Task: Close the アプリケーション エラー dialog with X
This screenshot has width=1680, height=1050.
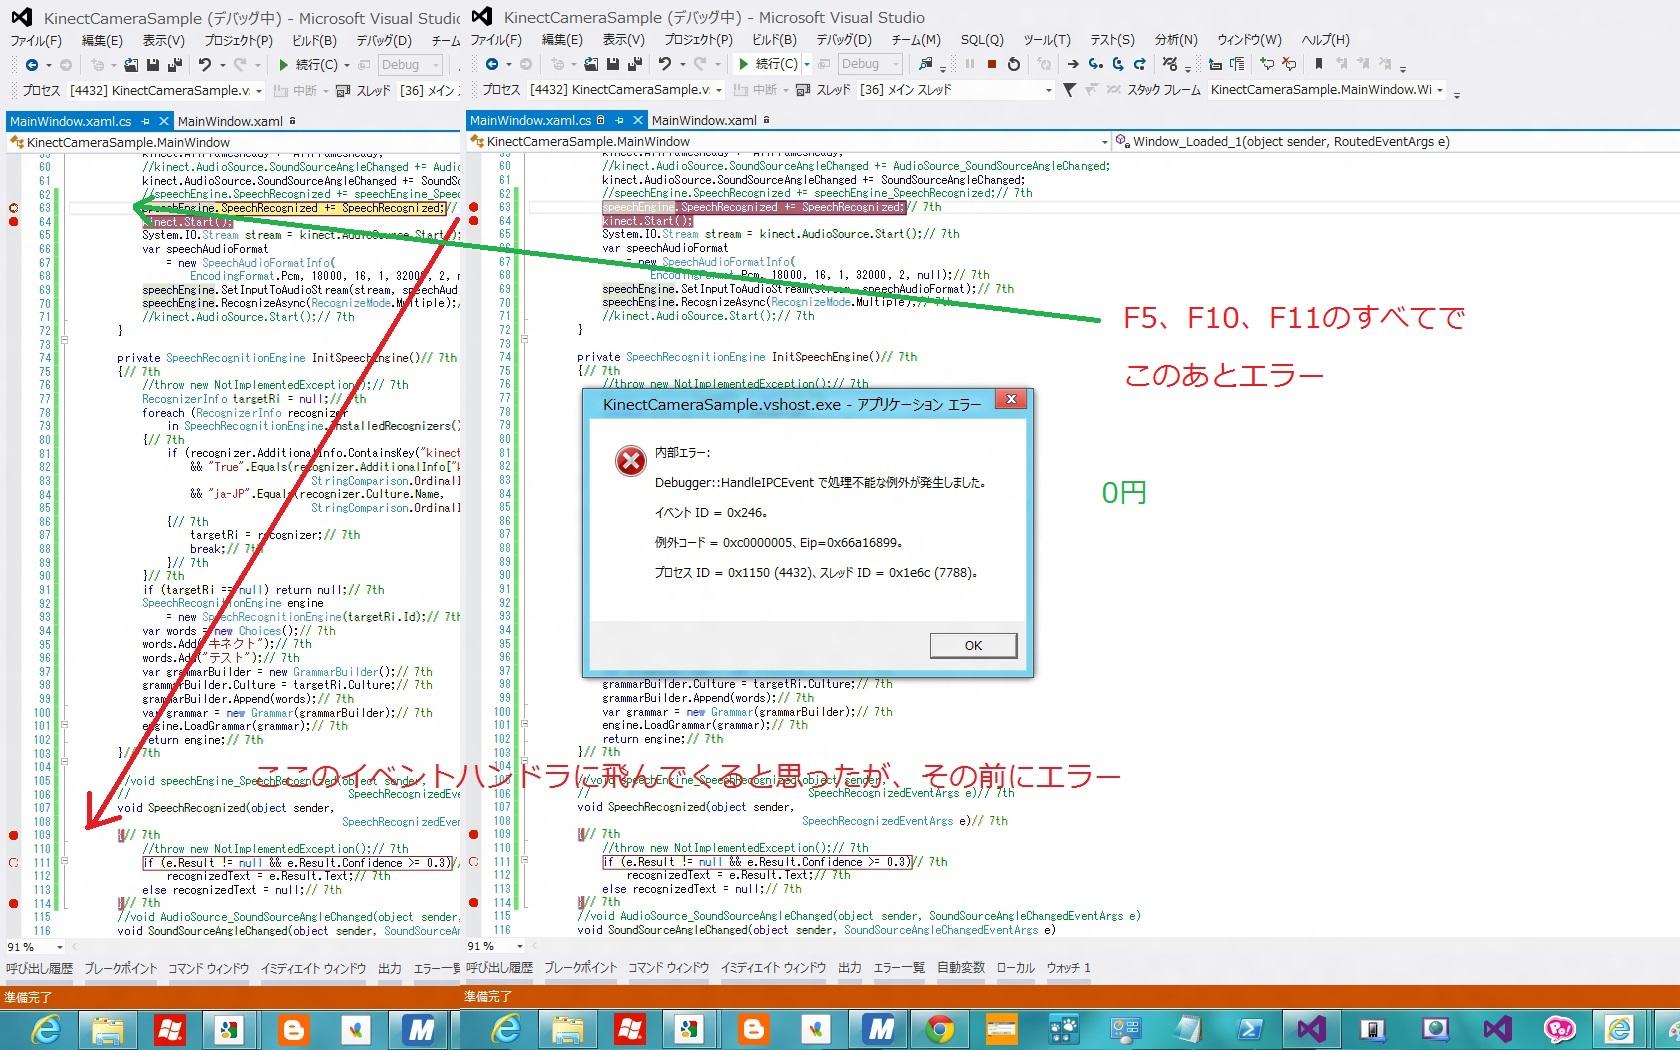Action: (1011, 400)
